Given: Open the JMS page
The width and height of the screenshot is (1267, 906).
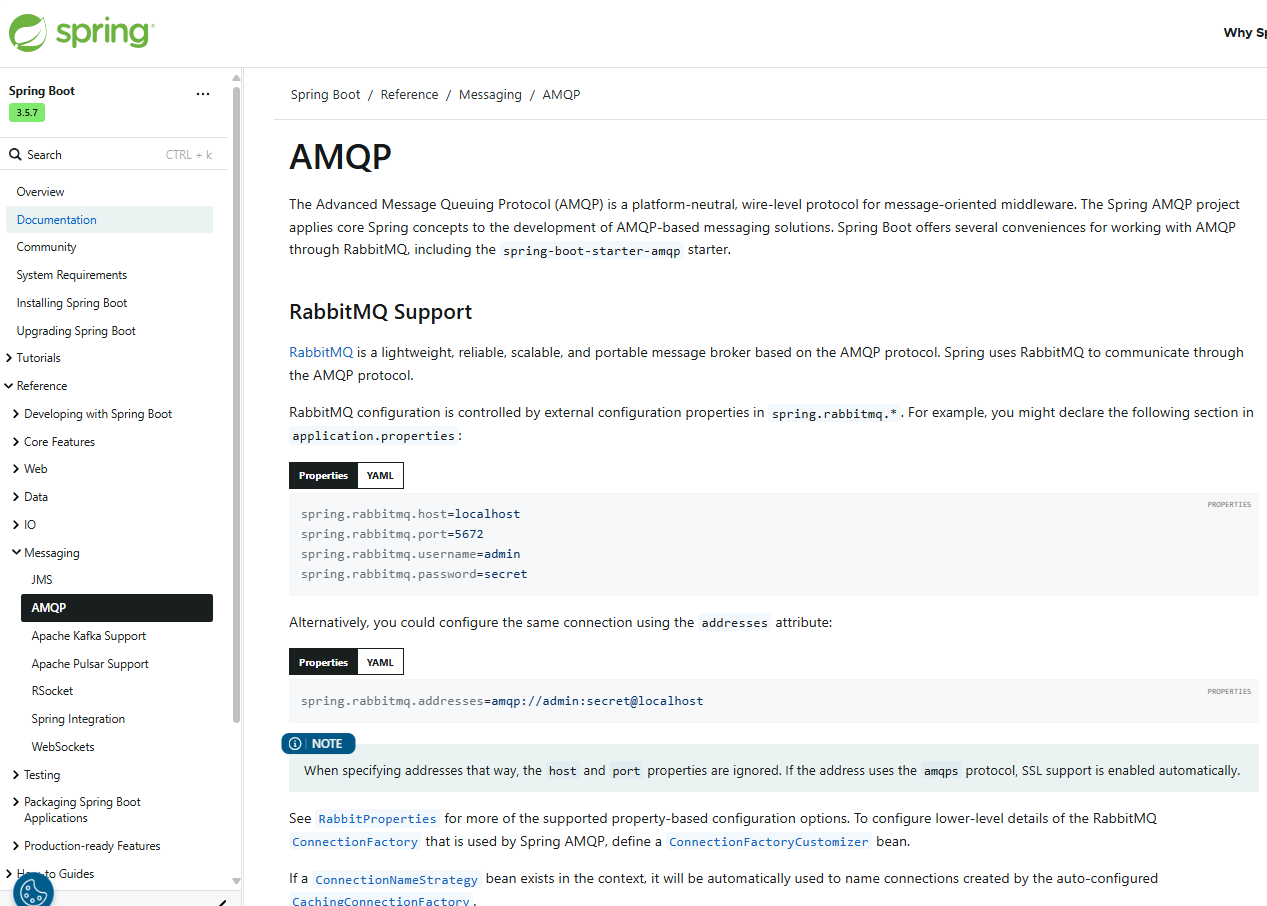Looking at the screenshot, I should [x=42, y=580].
